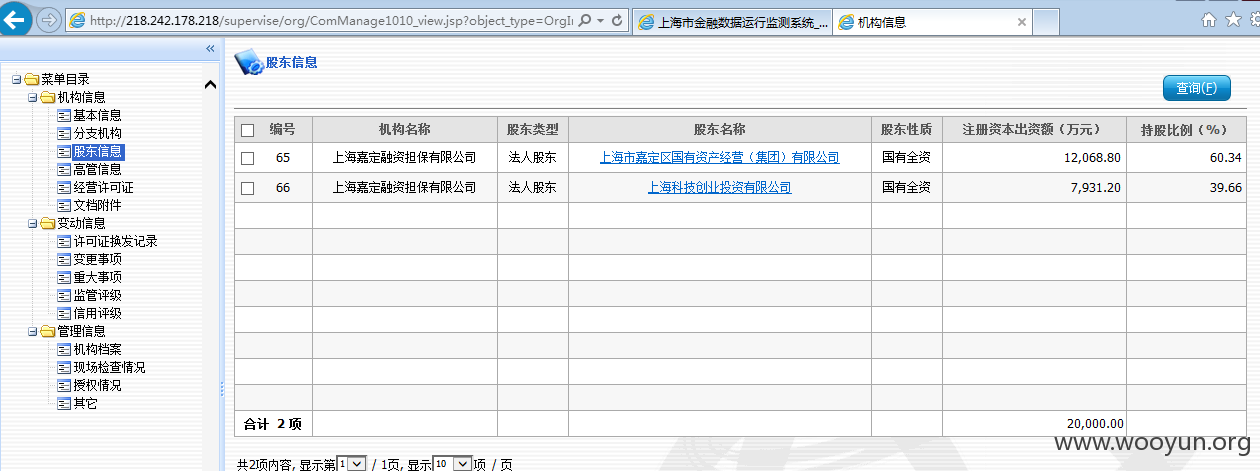Click the 12,068.80 capital amount cell
Viewport: 1260px width, 471px height.
point(1034,158)
